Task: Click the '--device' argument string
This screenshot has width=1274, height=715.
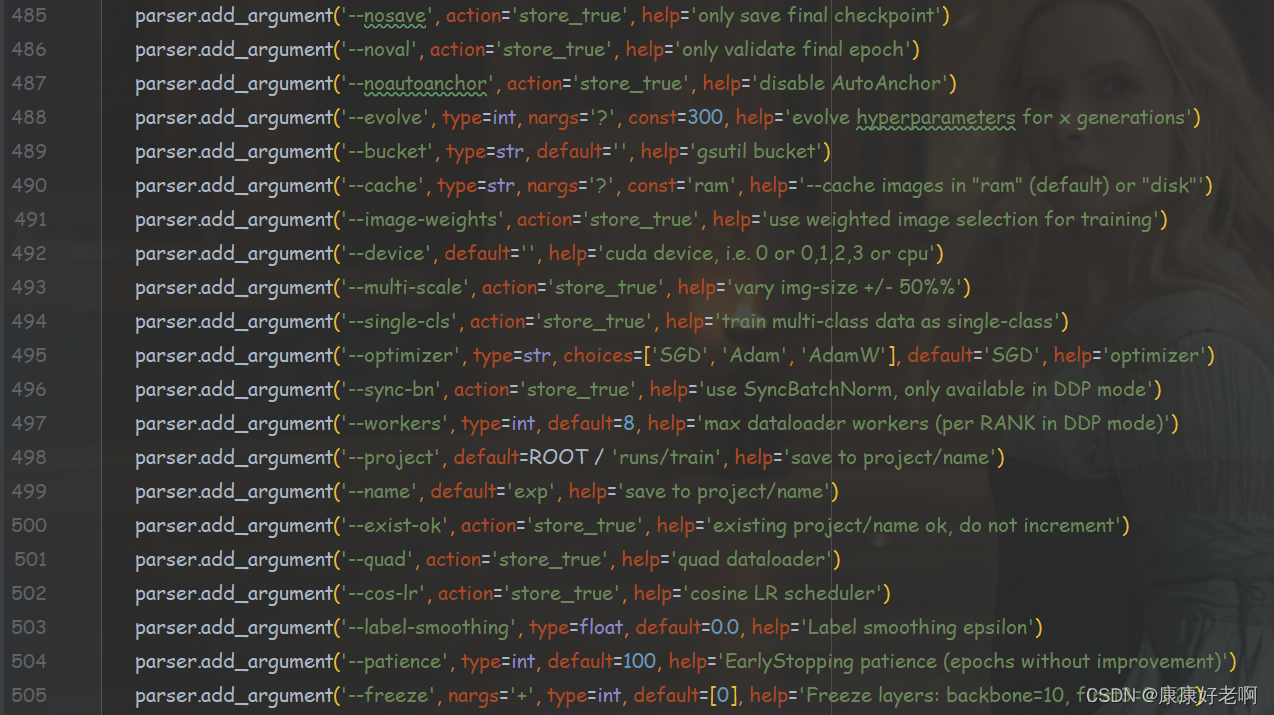Action: pos(386,253)
